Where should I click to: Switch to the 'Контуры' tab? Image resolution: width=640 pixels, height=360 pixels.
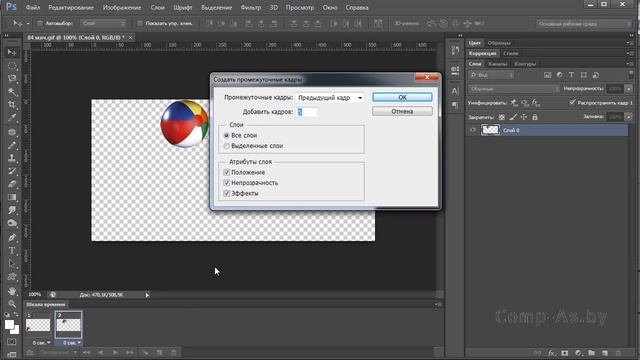tap(525, 64)
